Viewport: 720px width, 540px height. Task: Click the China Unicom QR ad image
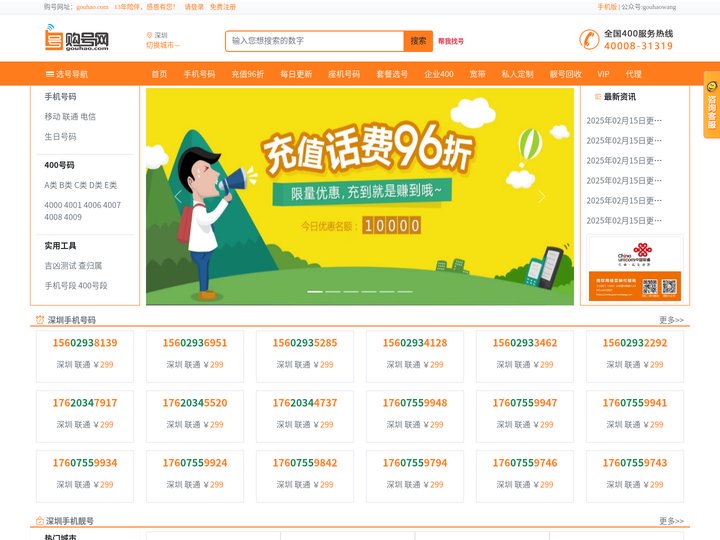click(x=635, y=268)
